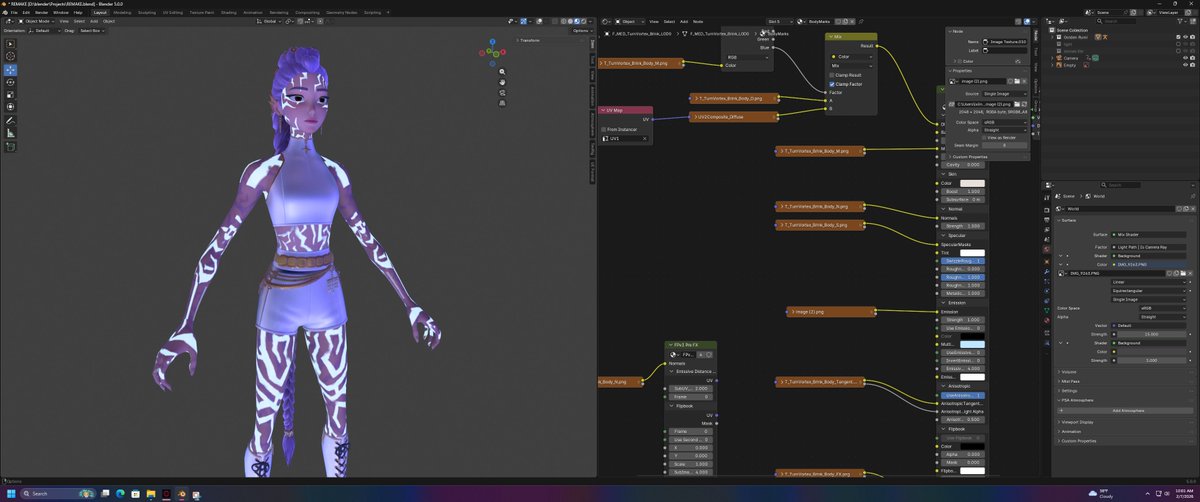This screenshot has width=1200, height=502.
Task: Open the File menu
Action: pos(12,12)
